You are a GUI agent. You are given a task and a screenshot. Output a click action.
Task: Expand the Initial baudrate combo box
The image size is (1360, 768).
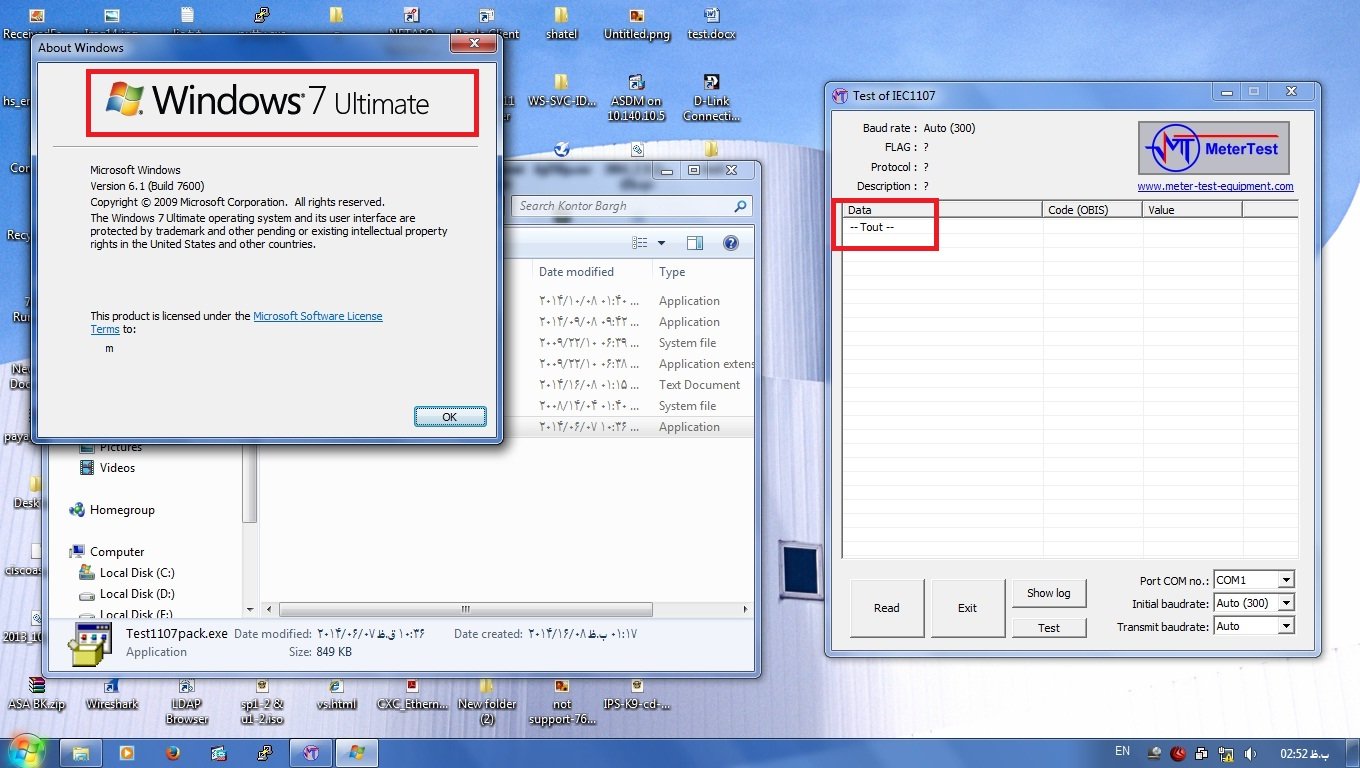[1285, 603]
